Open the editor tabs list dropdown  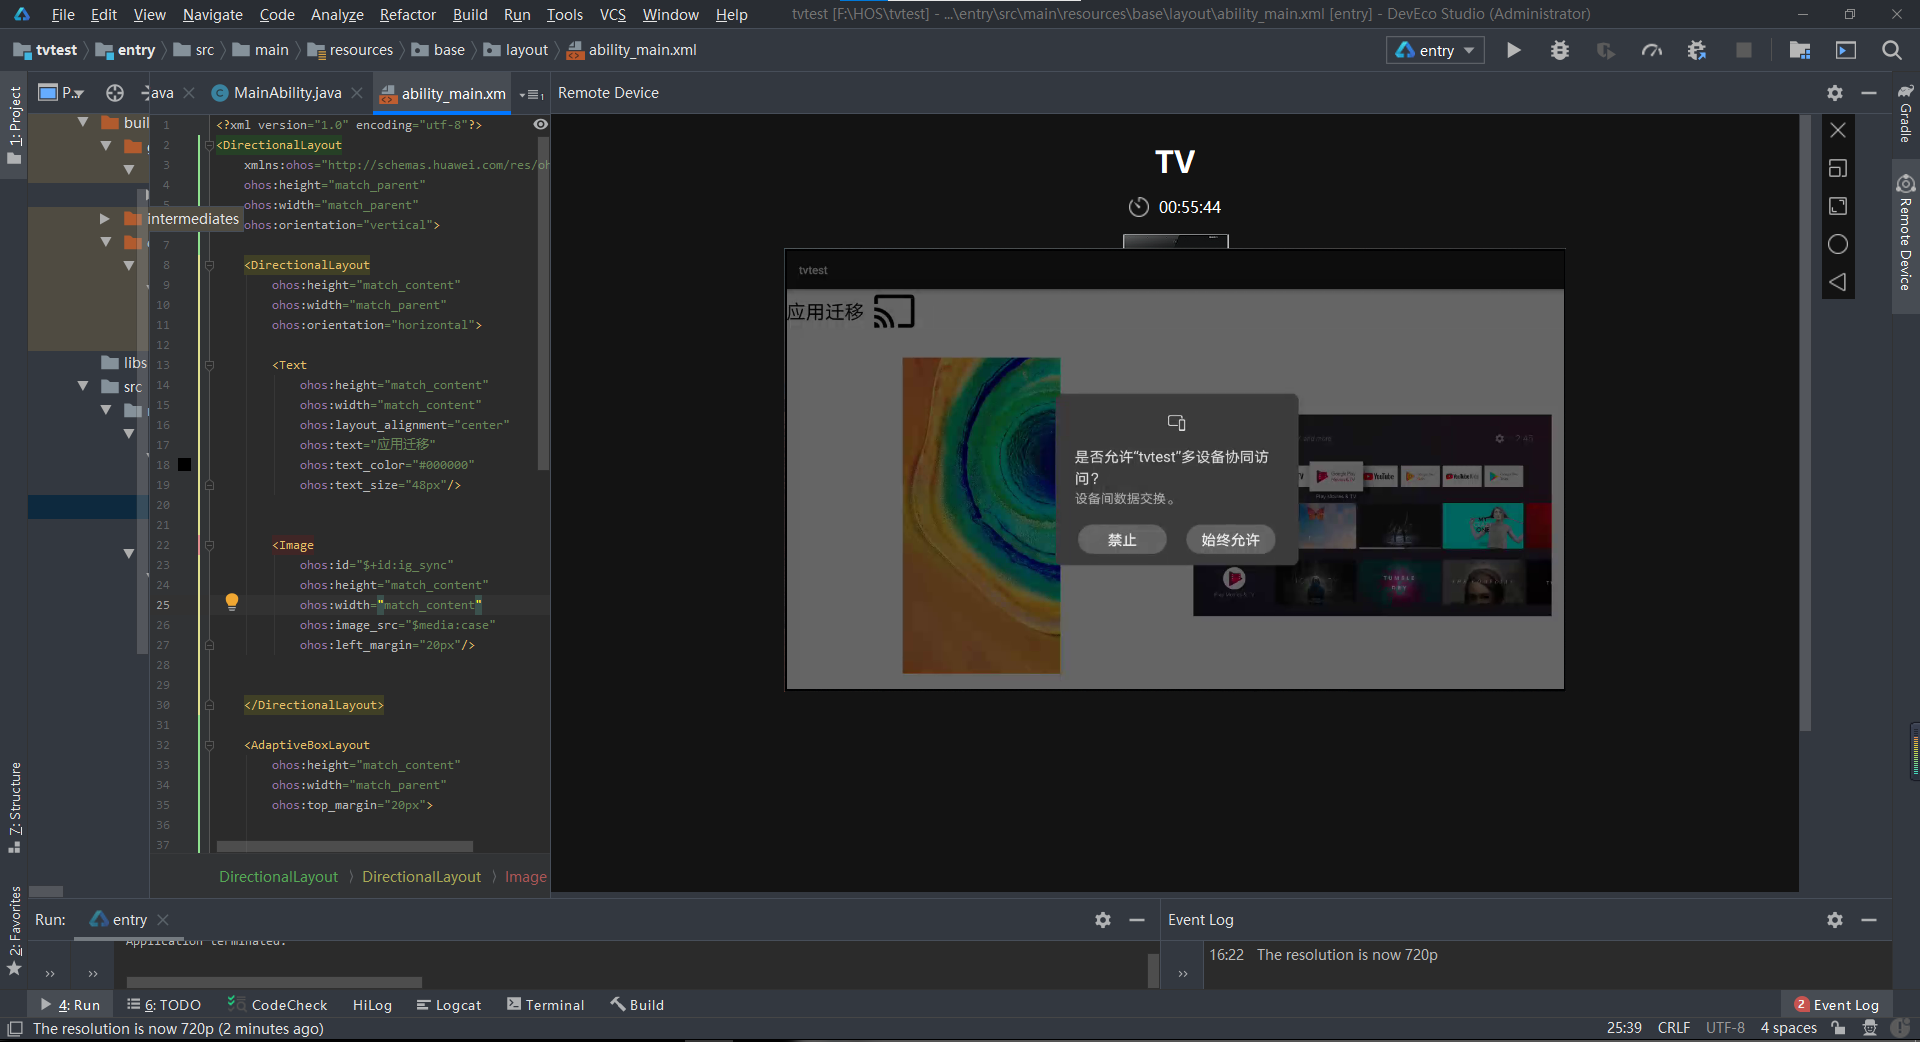(532, 94)
